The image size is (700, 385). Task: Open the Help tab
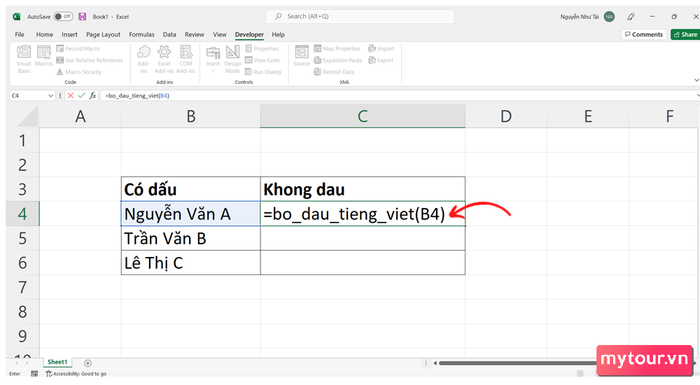tap(278, 34)
